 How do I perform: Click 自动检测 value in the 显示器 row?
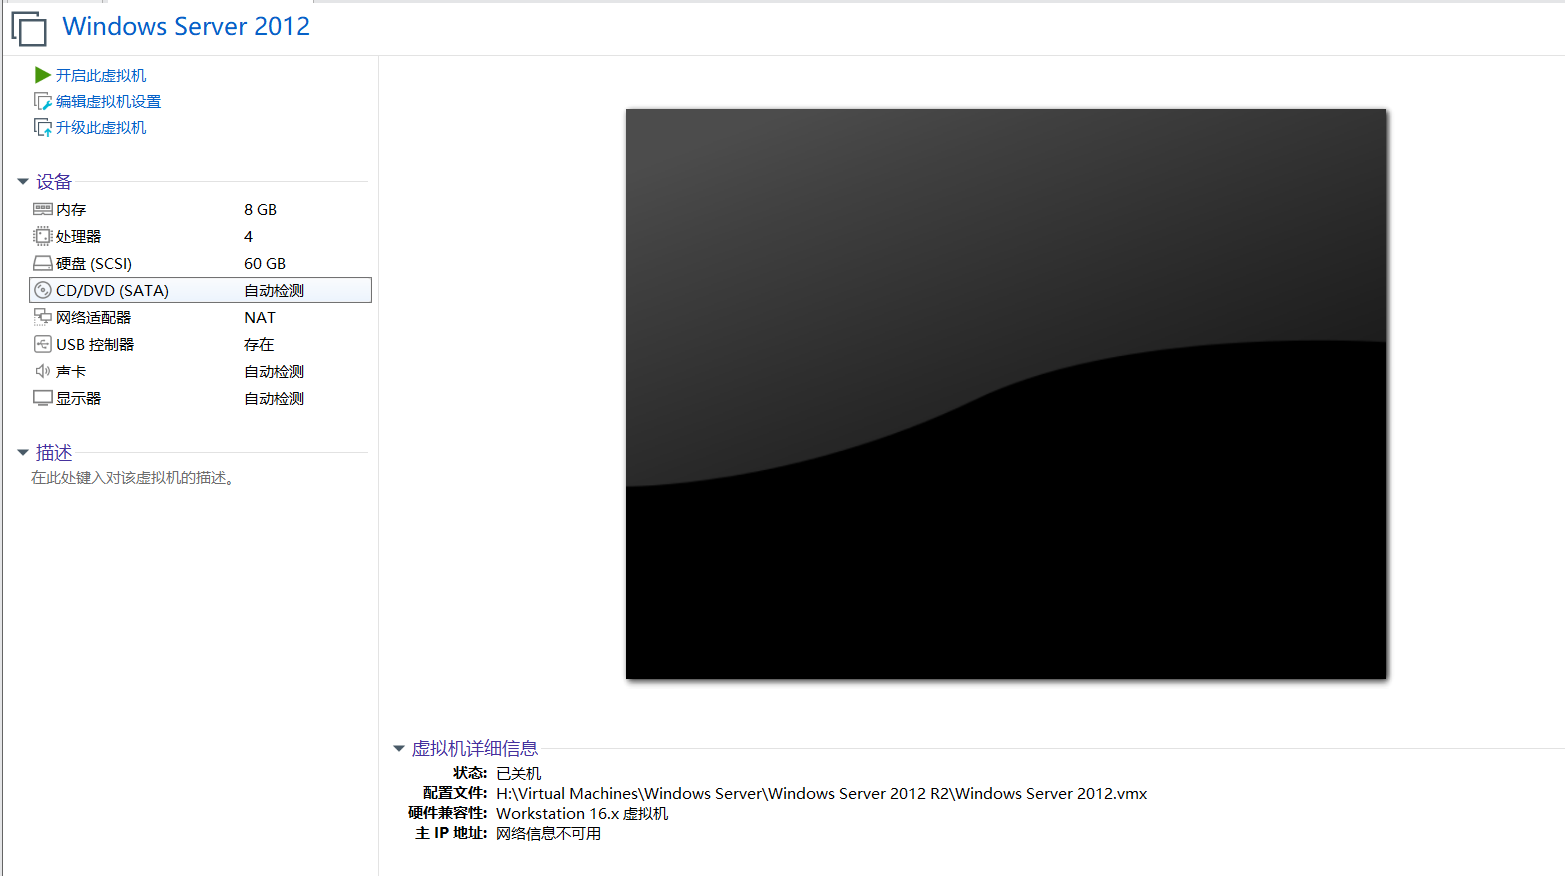click(274, 398)
